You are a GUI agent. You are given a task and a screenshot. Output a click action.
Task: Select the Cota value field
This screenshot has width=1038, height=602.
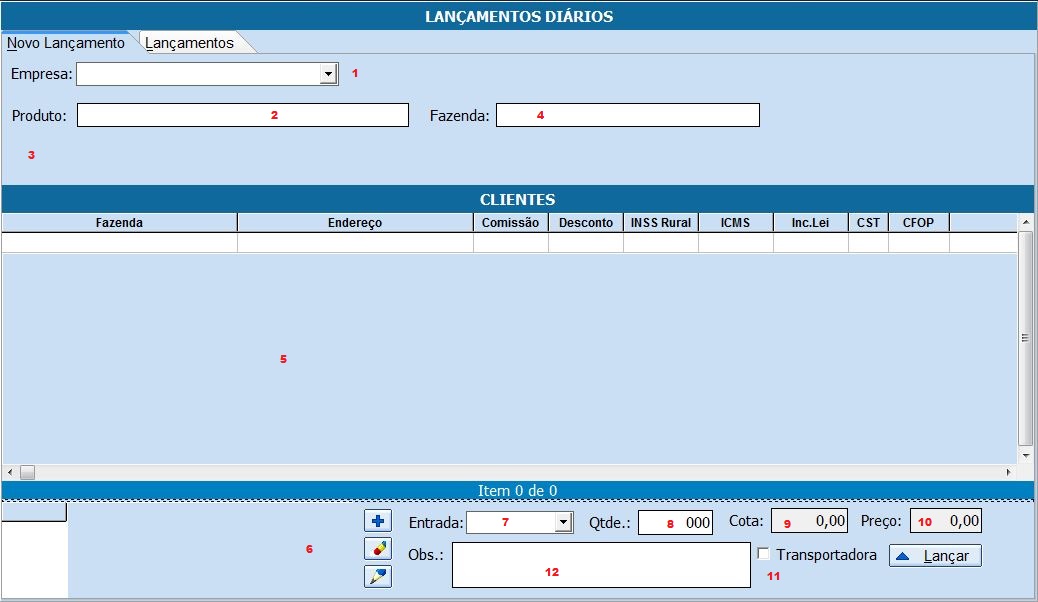click(809, 521)
